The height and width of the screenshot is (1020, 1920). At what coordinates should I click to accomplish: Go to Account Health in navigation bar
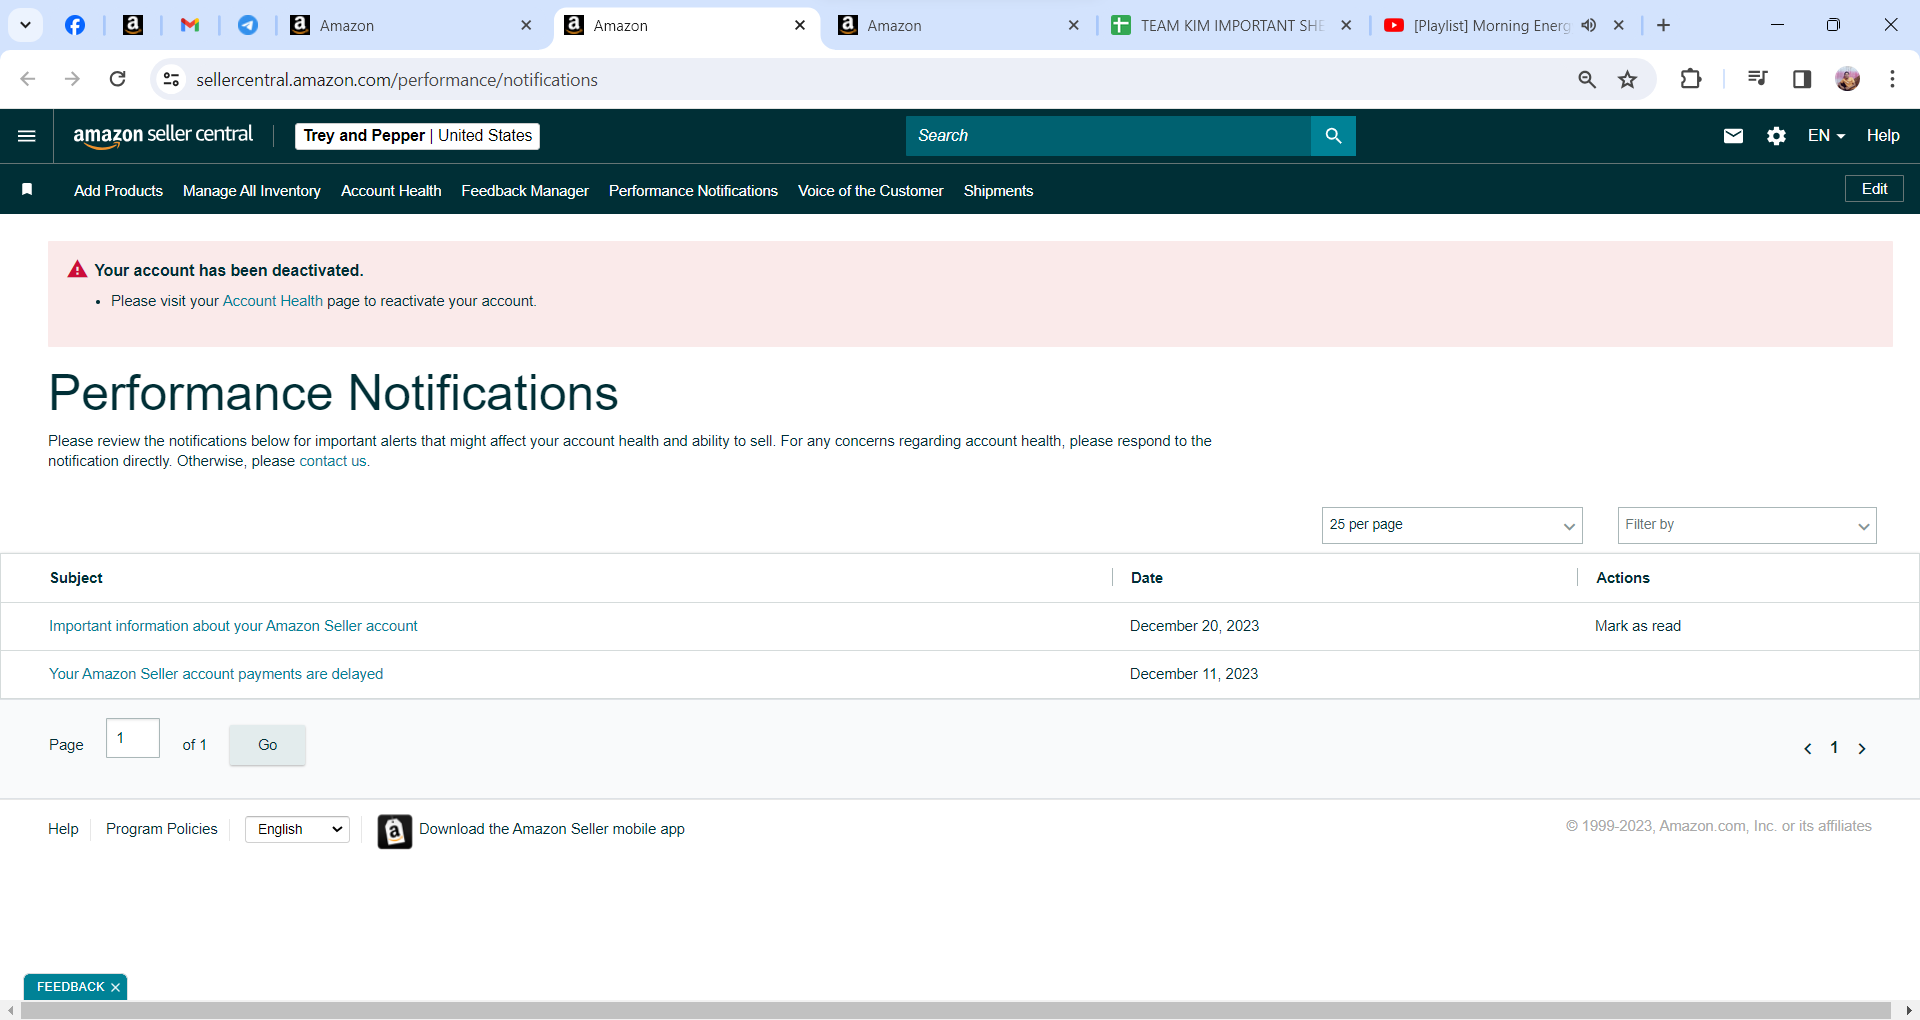click(391, 191)
